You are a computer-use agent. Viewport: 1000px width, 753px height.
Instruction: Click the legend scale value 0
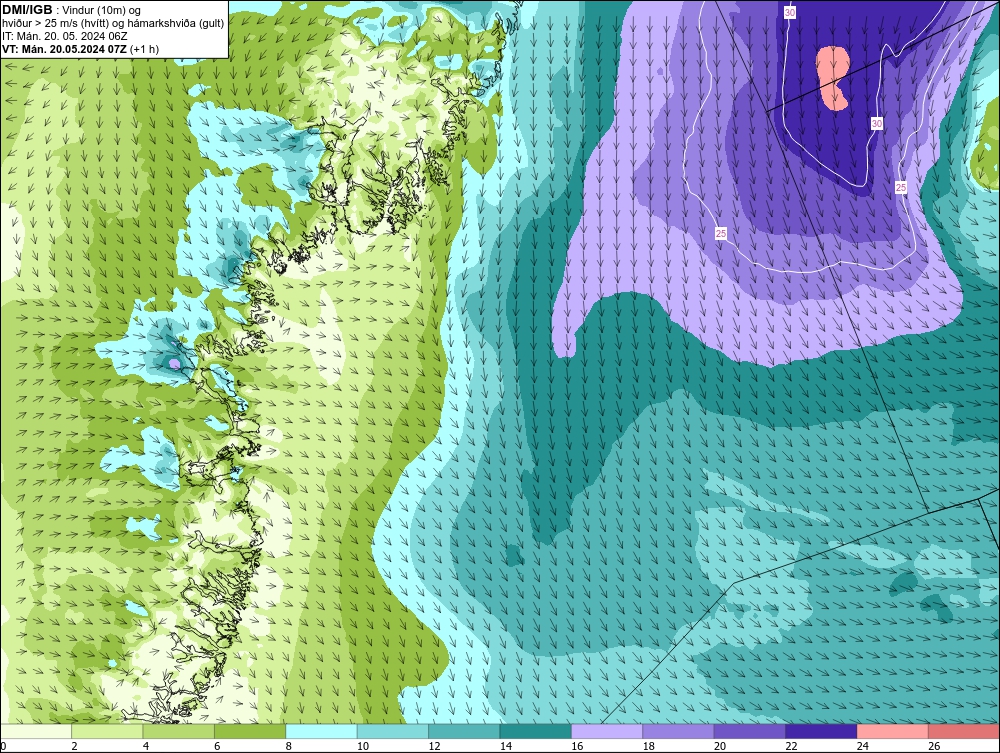pyautogui.click(x=3, y=746)
